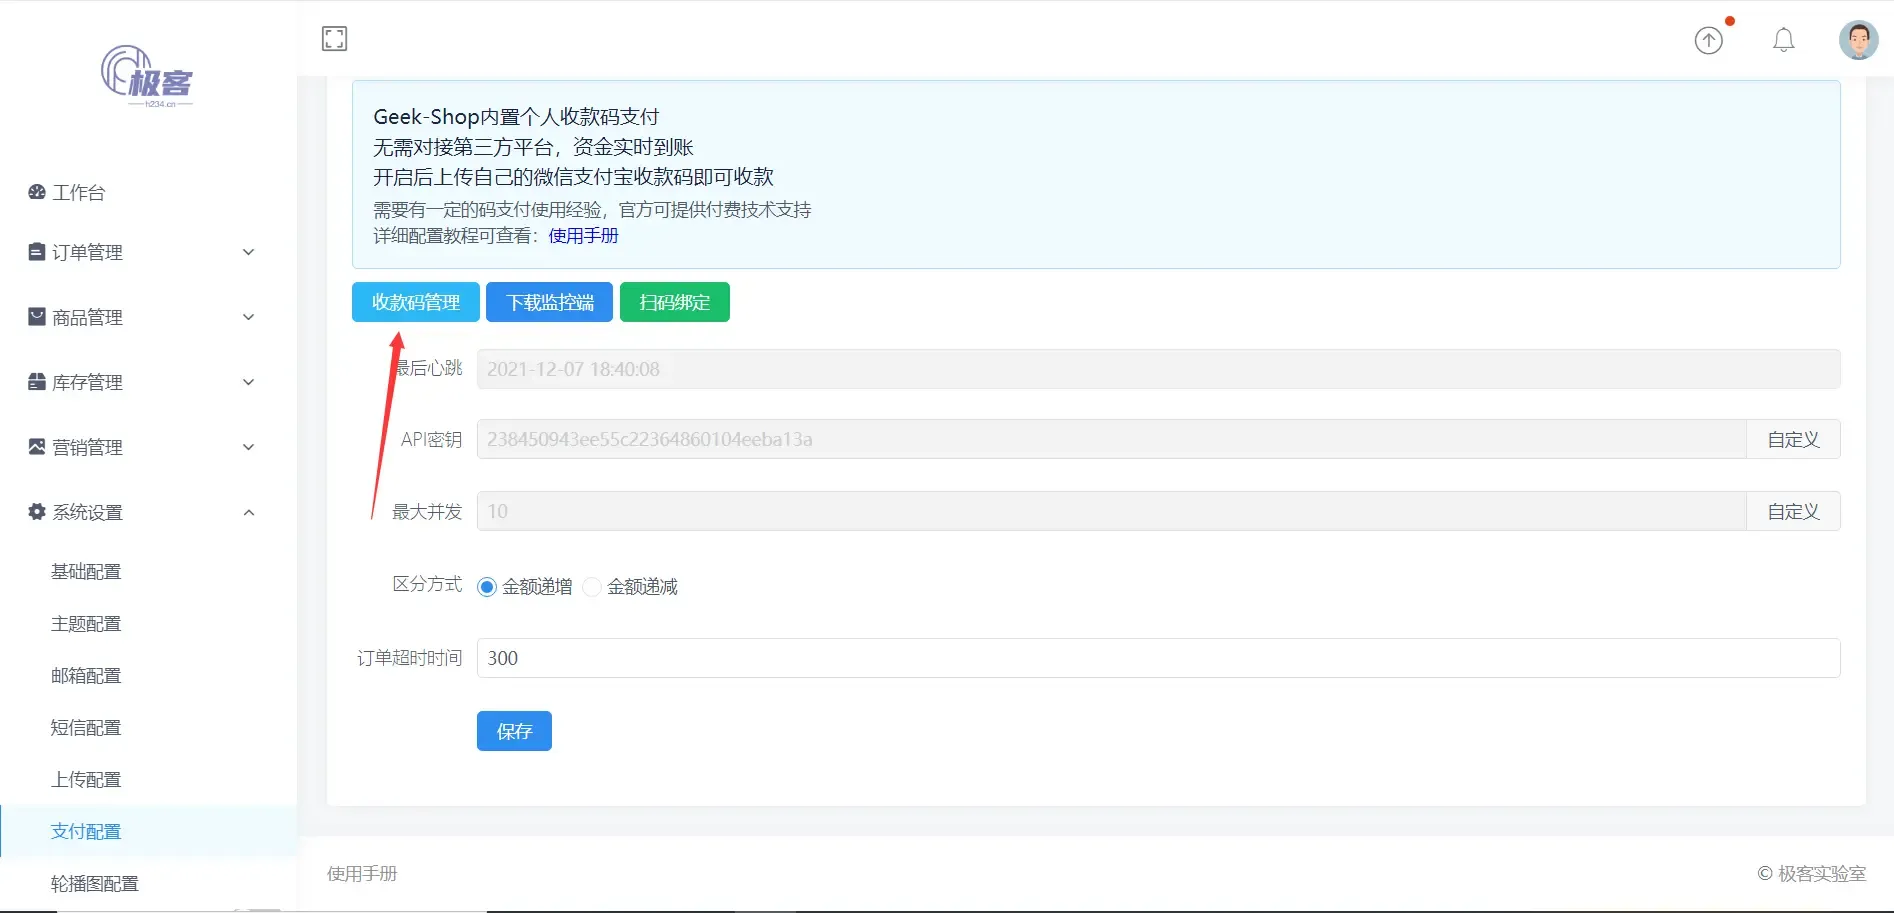Click the 系统设置 gear icon
1894x913 pixels.
(37, 512)
